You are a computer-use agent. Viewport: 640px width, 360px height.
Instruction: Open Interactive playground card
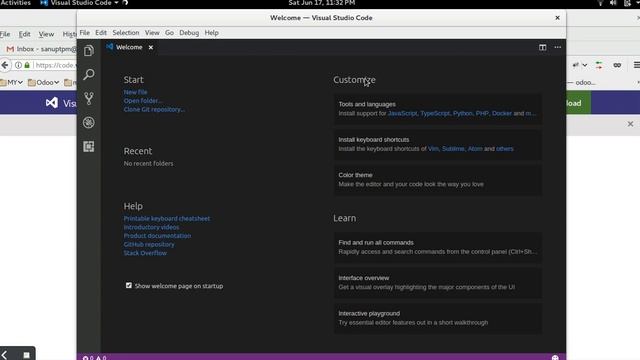(x=438, y=318)
